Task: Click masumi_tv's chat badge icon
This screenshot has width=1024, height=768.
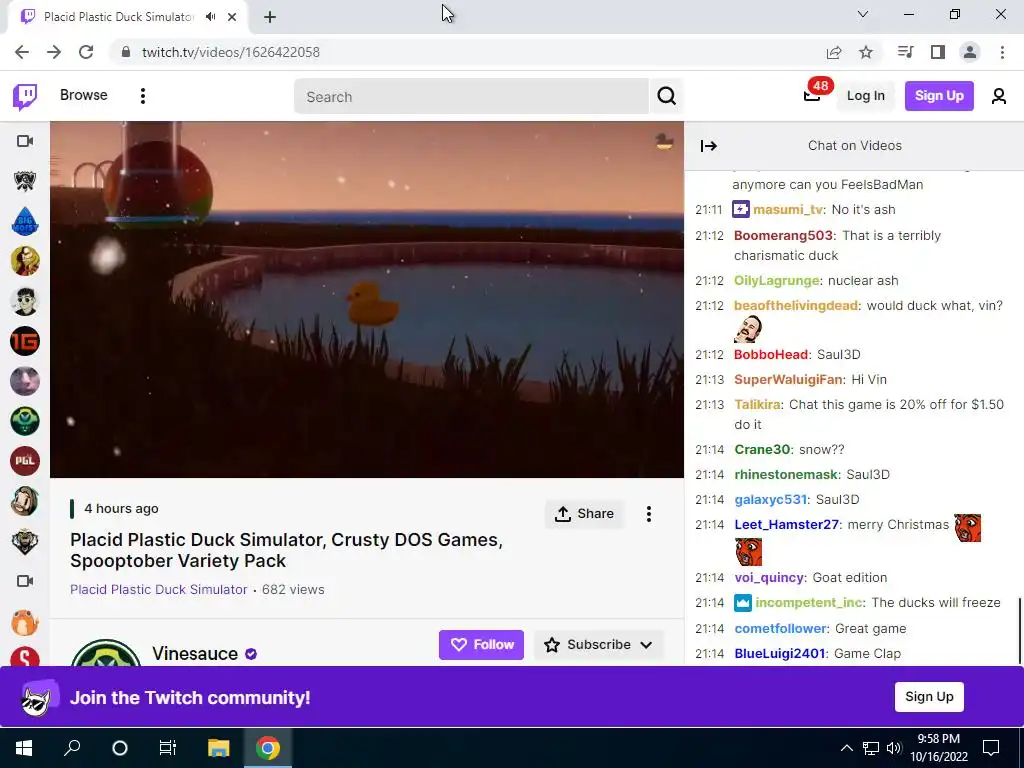Action: tap(741, 210)
